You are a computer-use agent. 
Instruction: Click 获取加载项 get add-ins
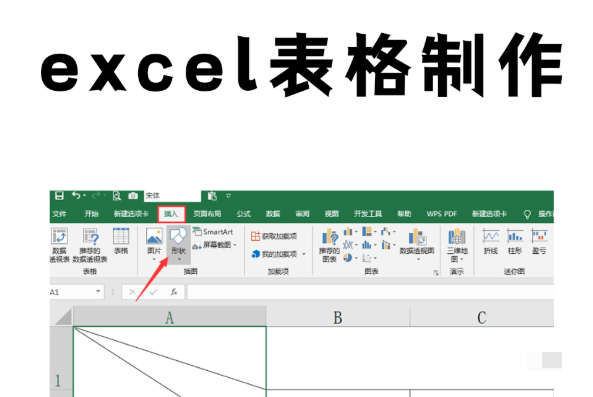(x=274, y=236)
